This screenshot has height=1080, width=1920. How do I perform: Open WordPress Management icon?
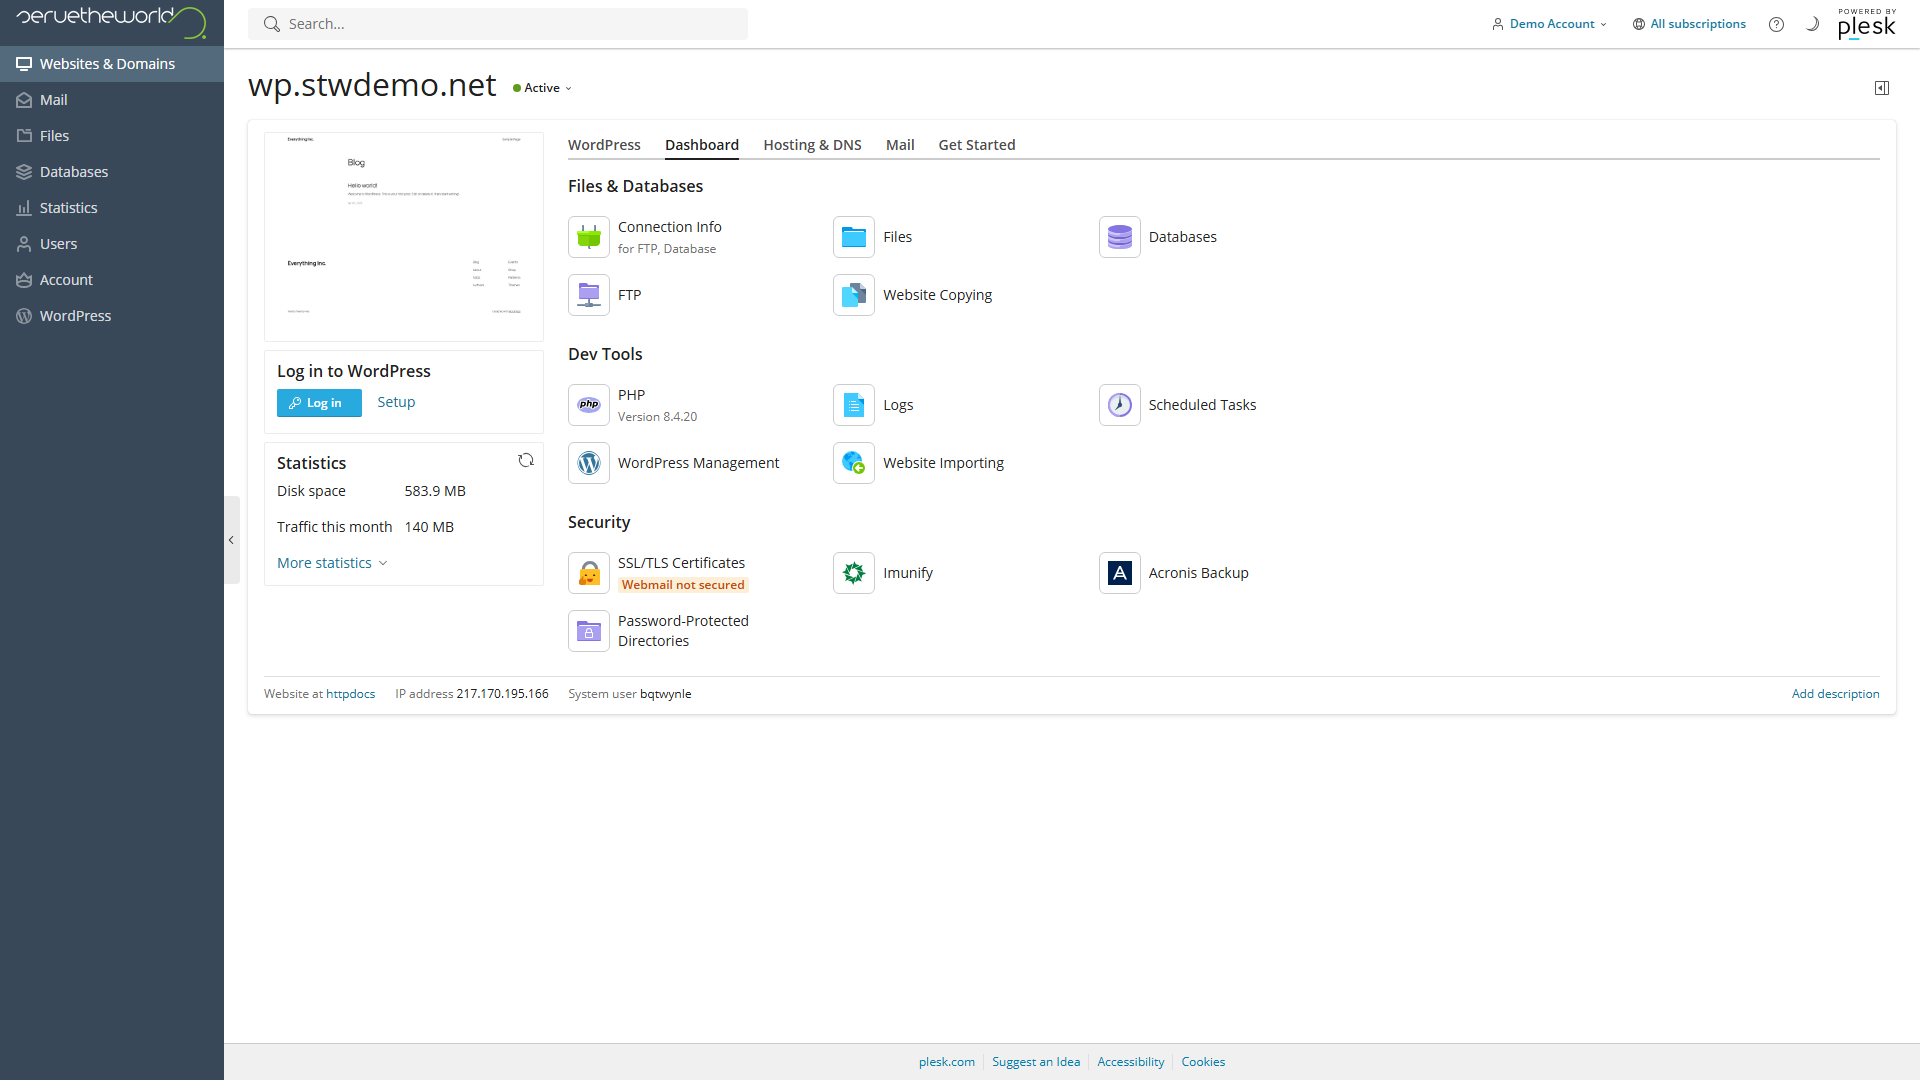[589, 463]
